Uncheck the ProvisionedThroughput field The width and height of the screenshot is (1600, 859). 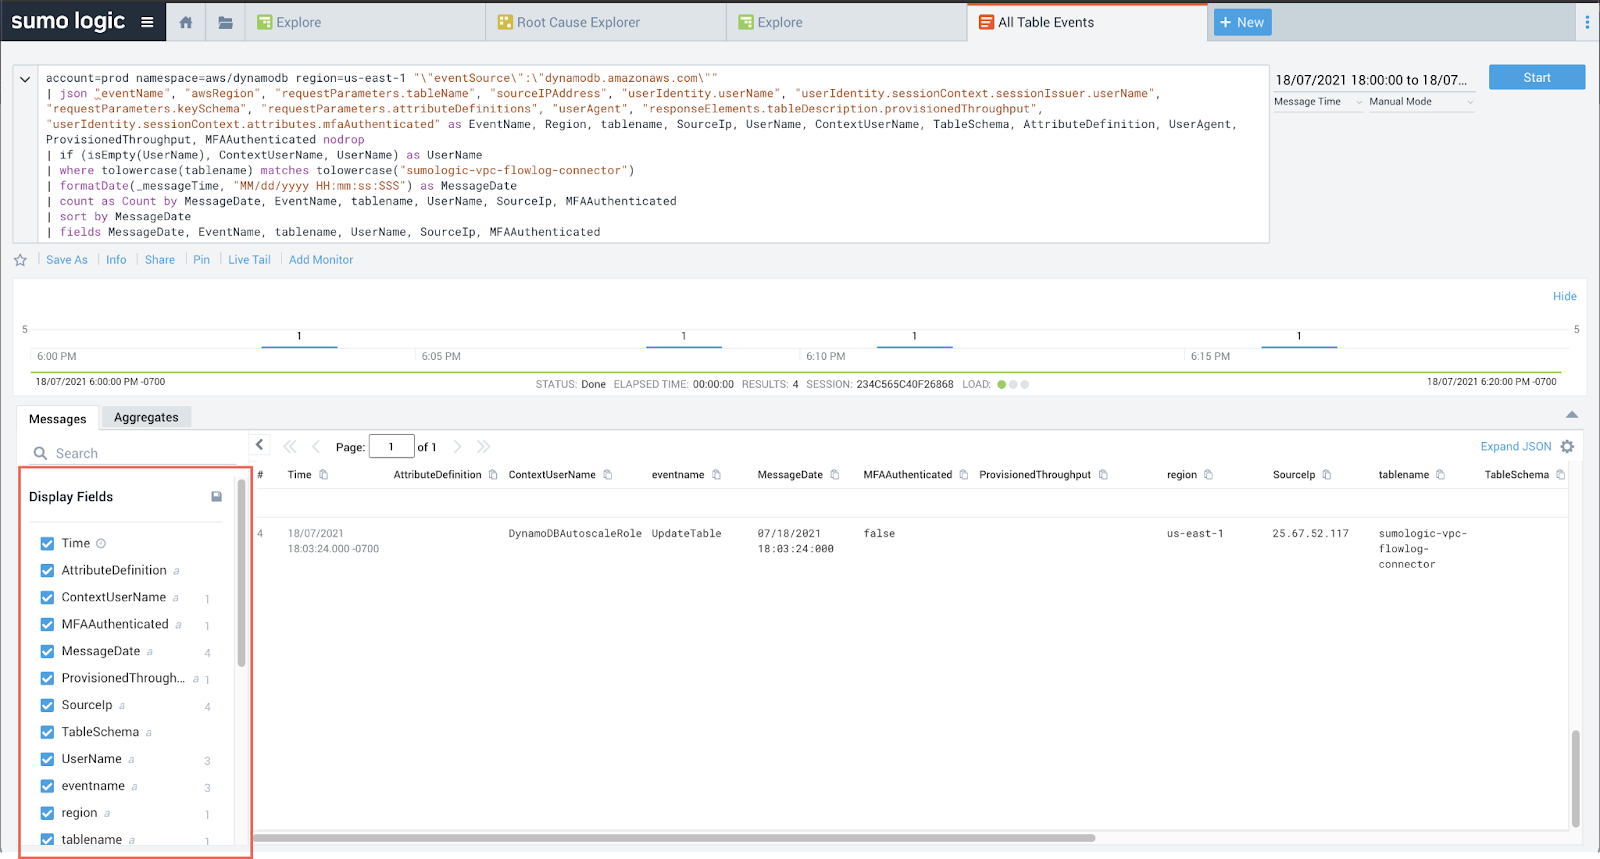click(47, 679)
